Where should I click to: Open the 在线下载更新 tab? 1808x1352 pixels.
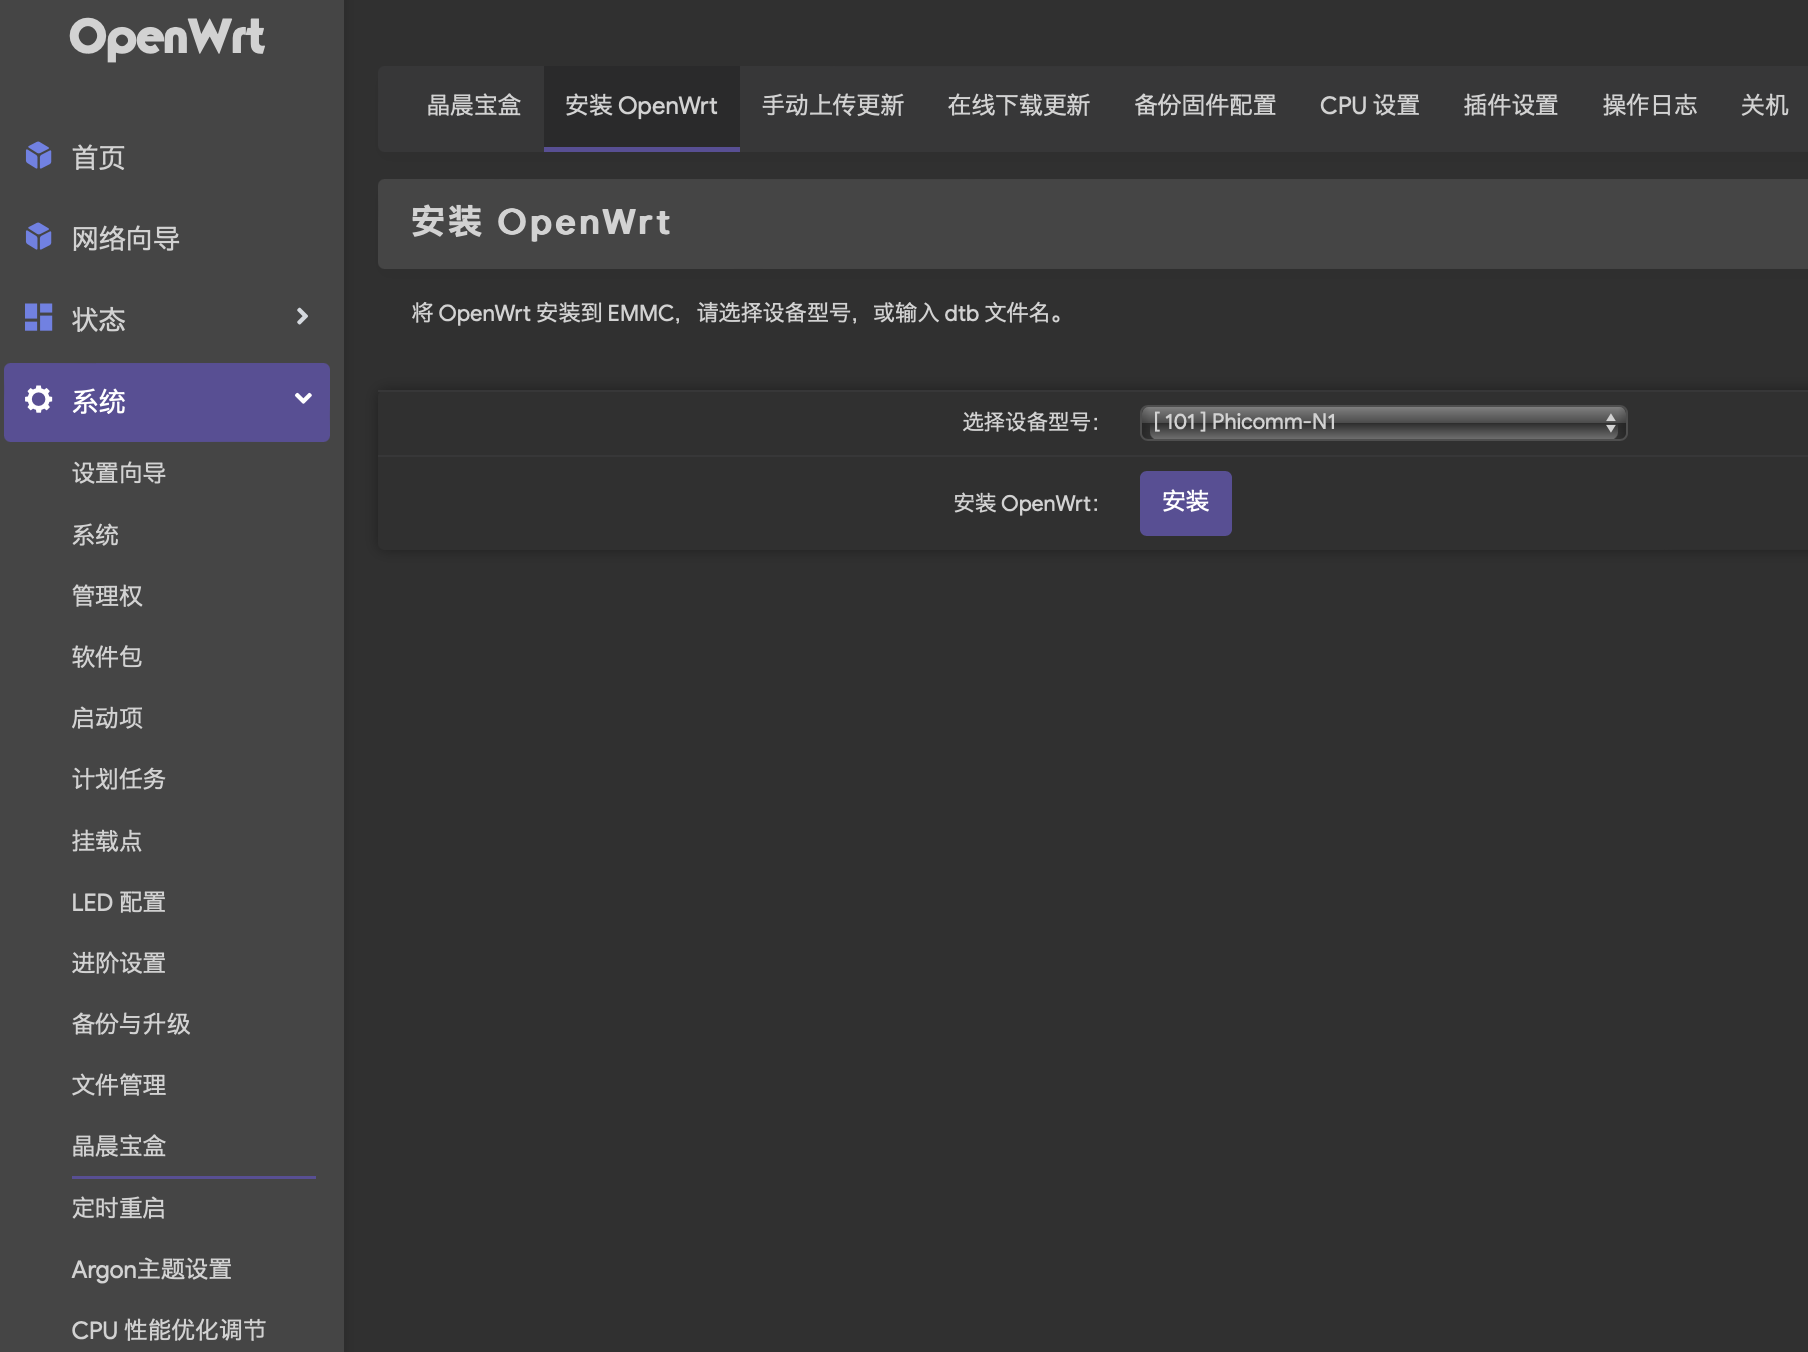point(1018,106)
